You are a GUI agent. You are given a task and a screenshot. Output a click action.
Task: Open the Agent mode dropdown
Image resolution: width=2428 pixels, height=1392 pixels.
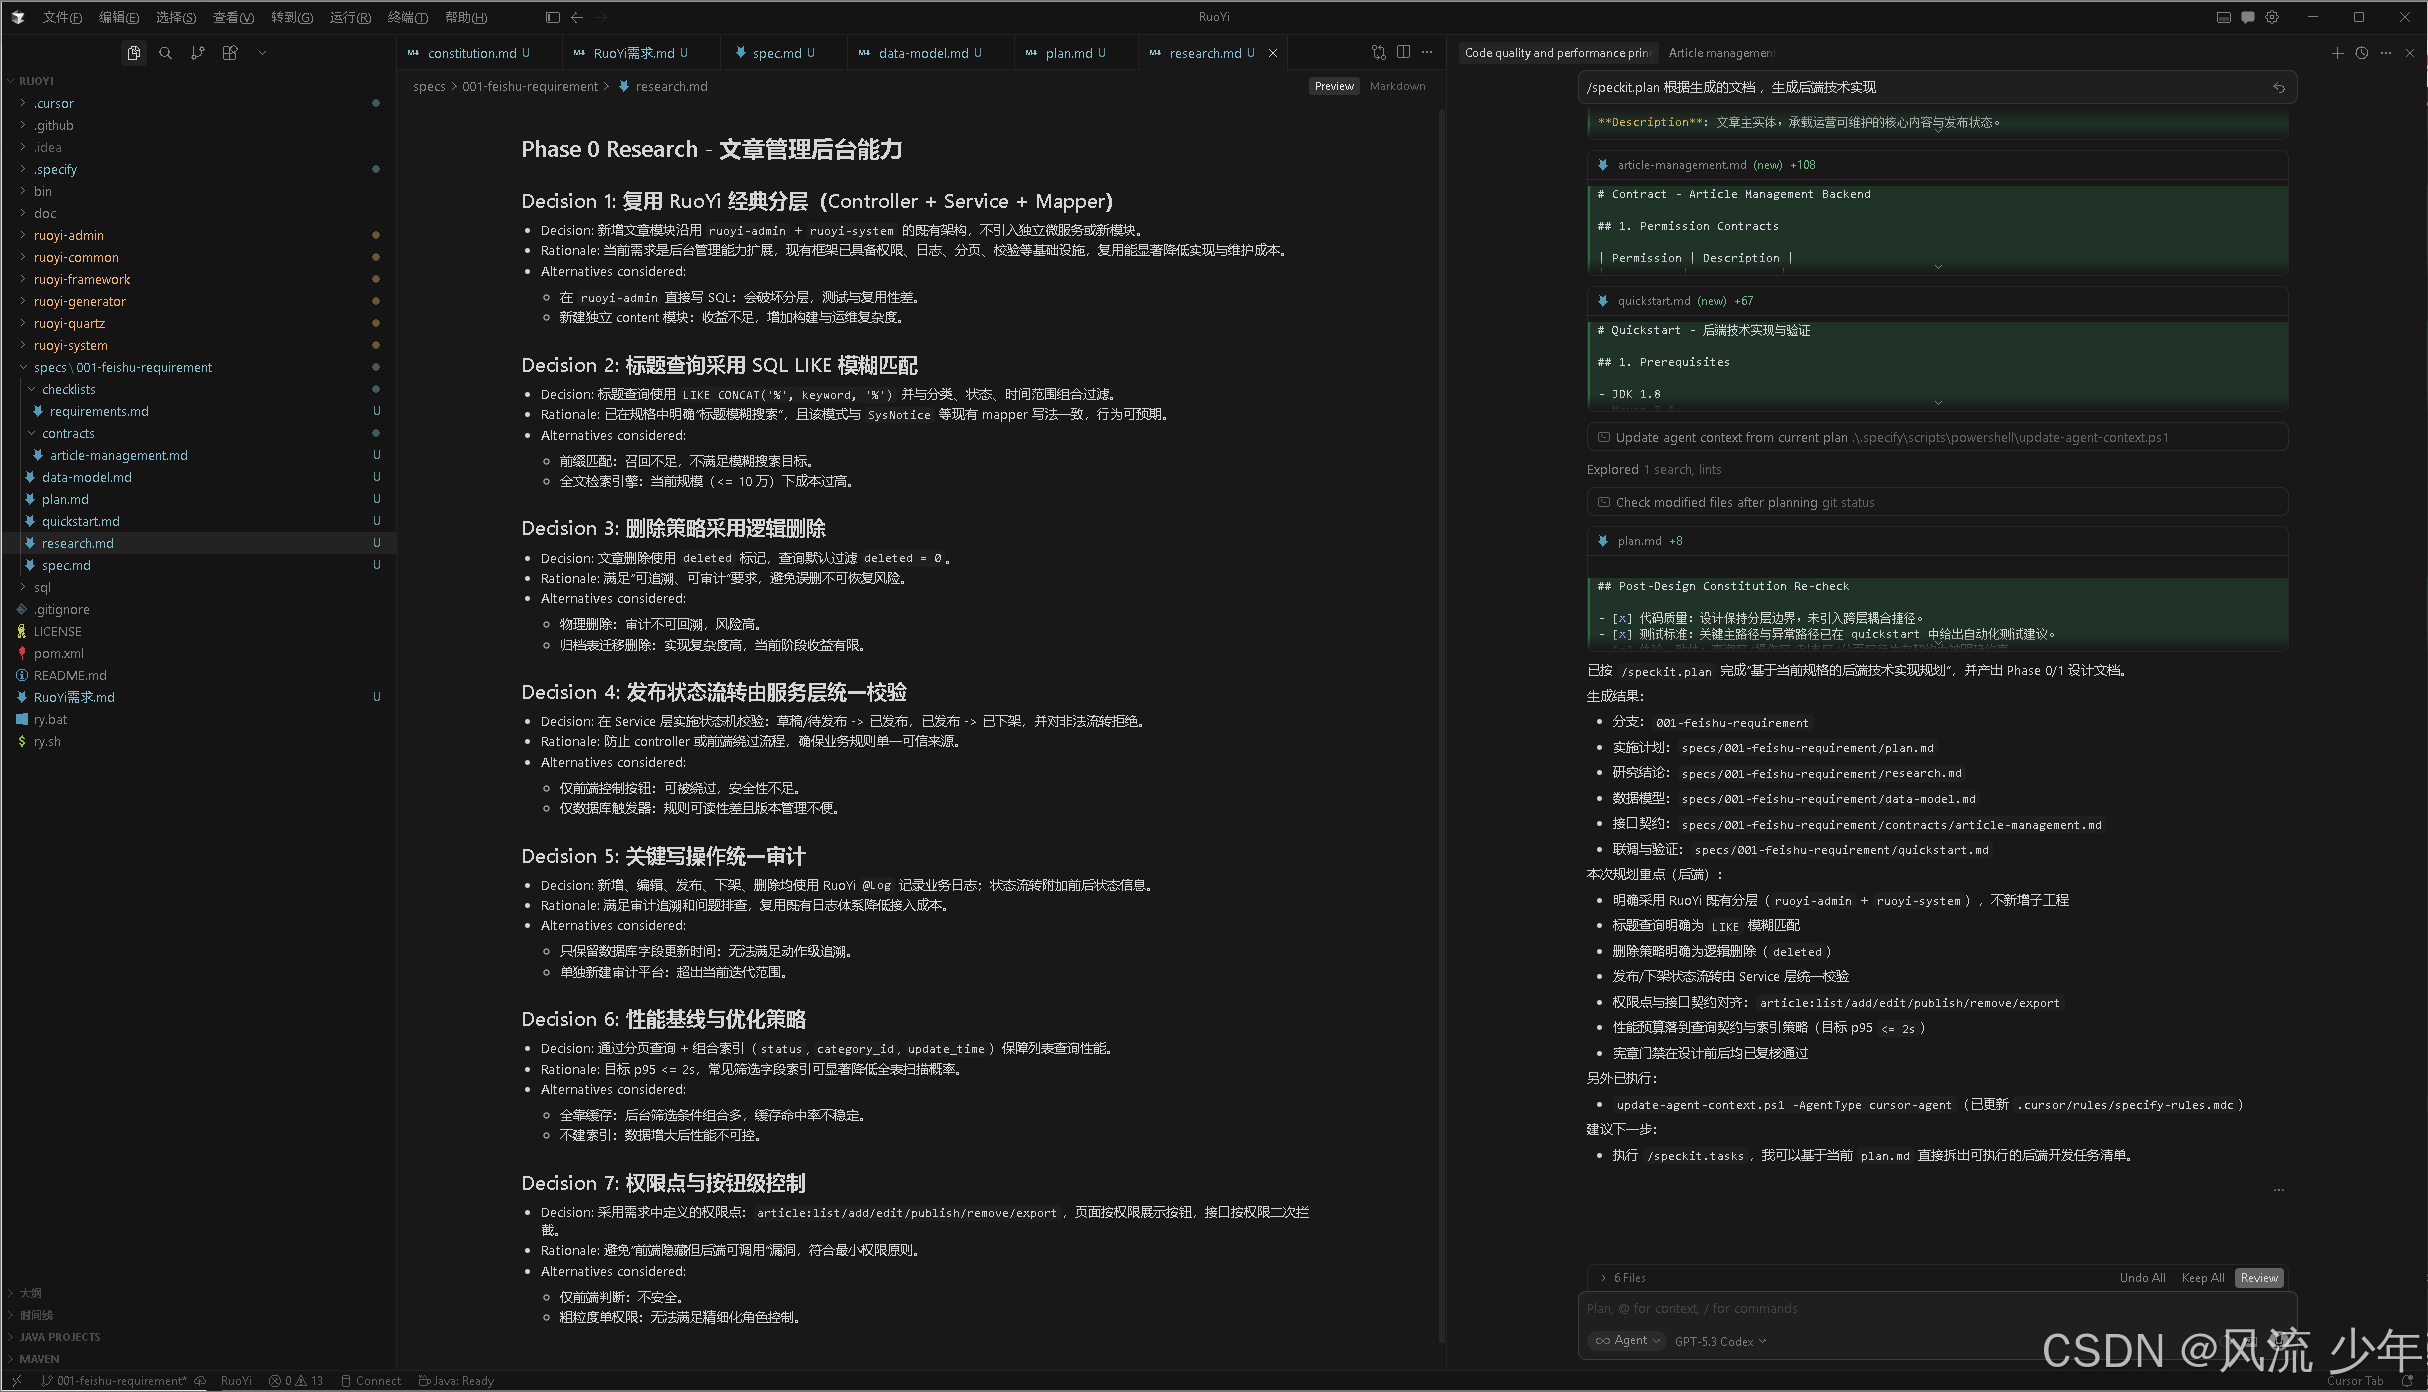1626,1341
